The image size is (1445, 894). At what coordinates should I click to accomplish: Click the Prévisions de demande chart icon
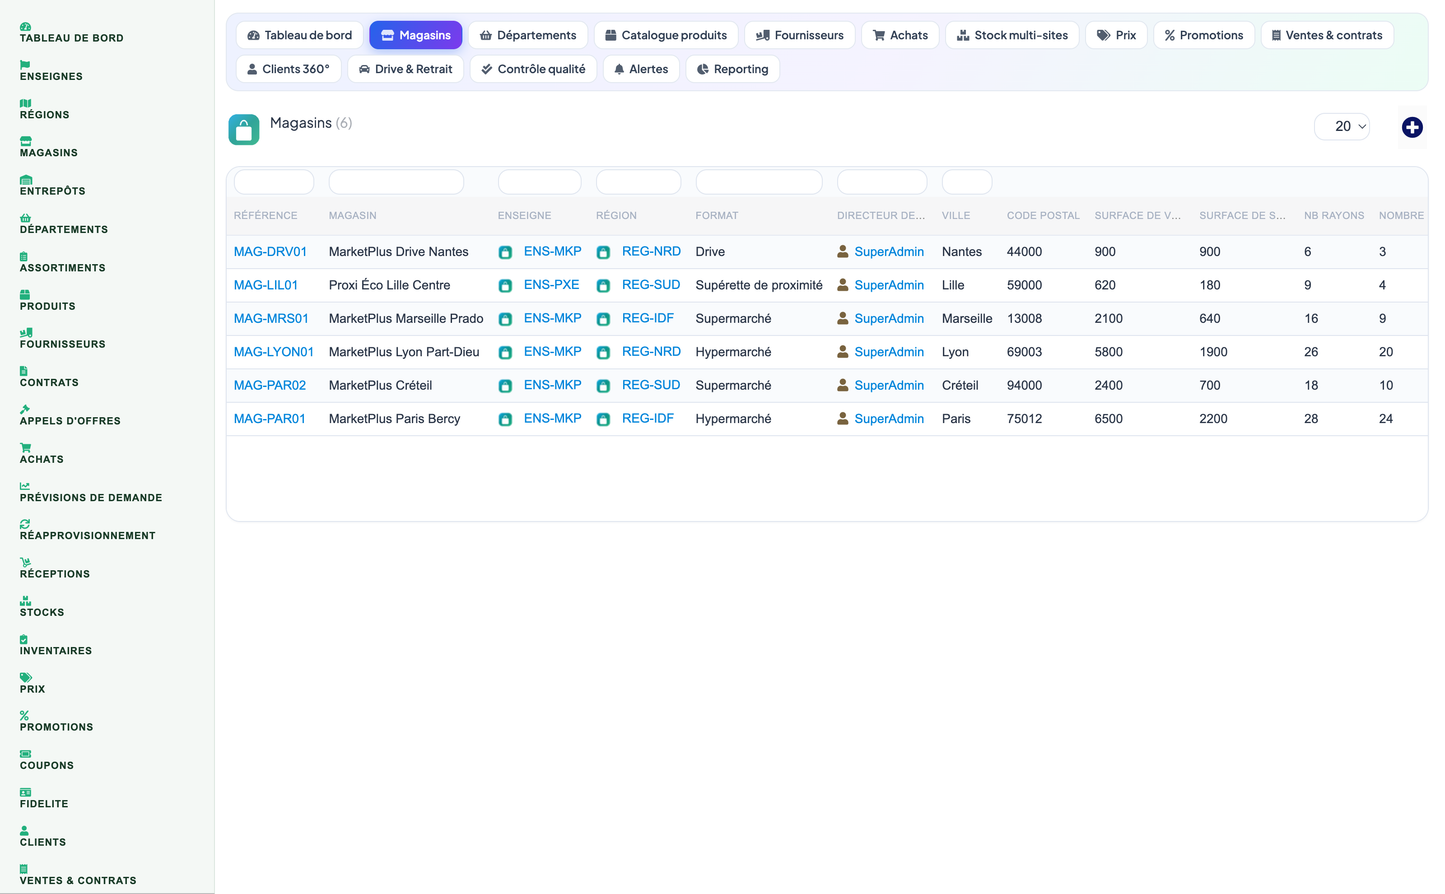point(25,486)
